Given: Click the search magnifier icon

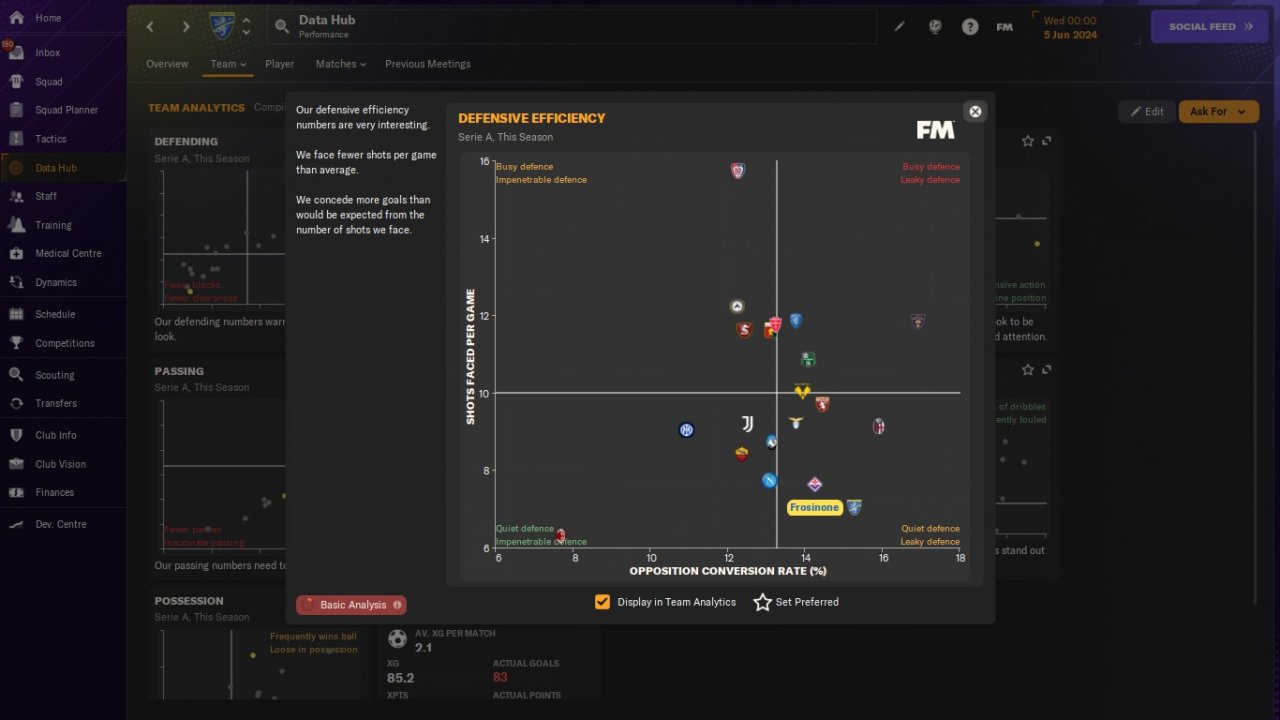Looking at the screenshot, I should point(282,27).
